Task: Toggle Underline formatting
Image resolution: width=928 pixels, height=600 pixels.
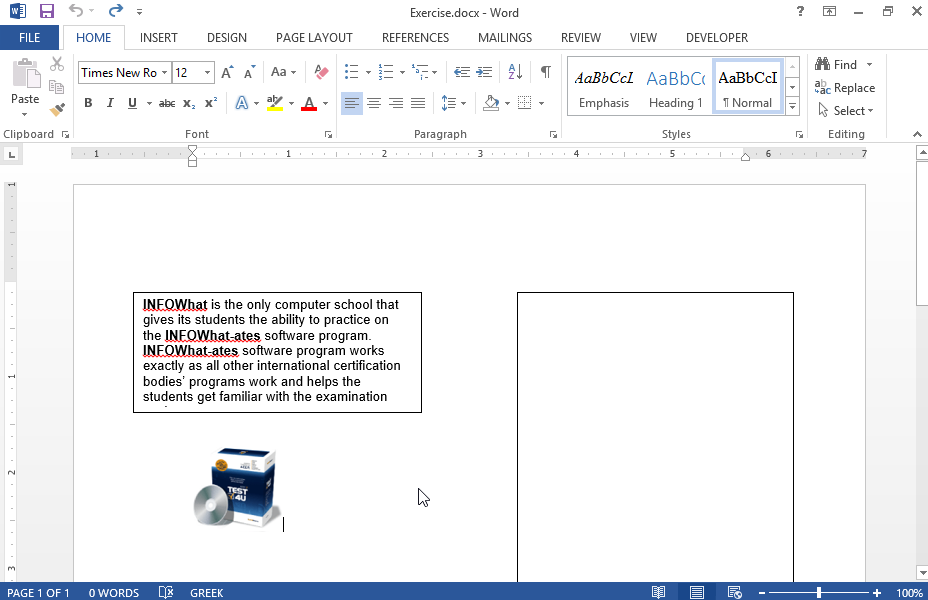Action: click(x=132, y=104)
